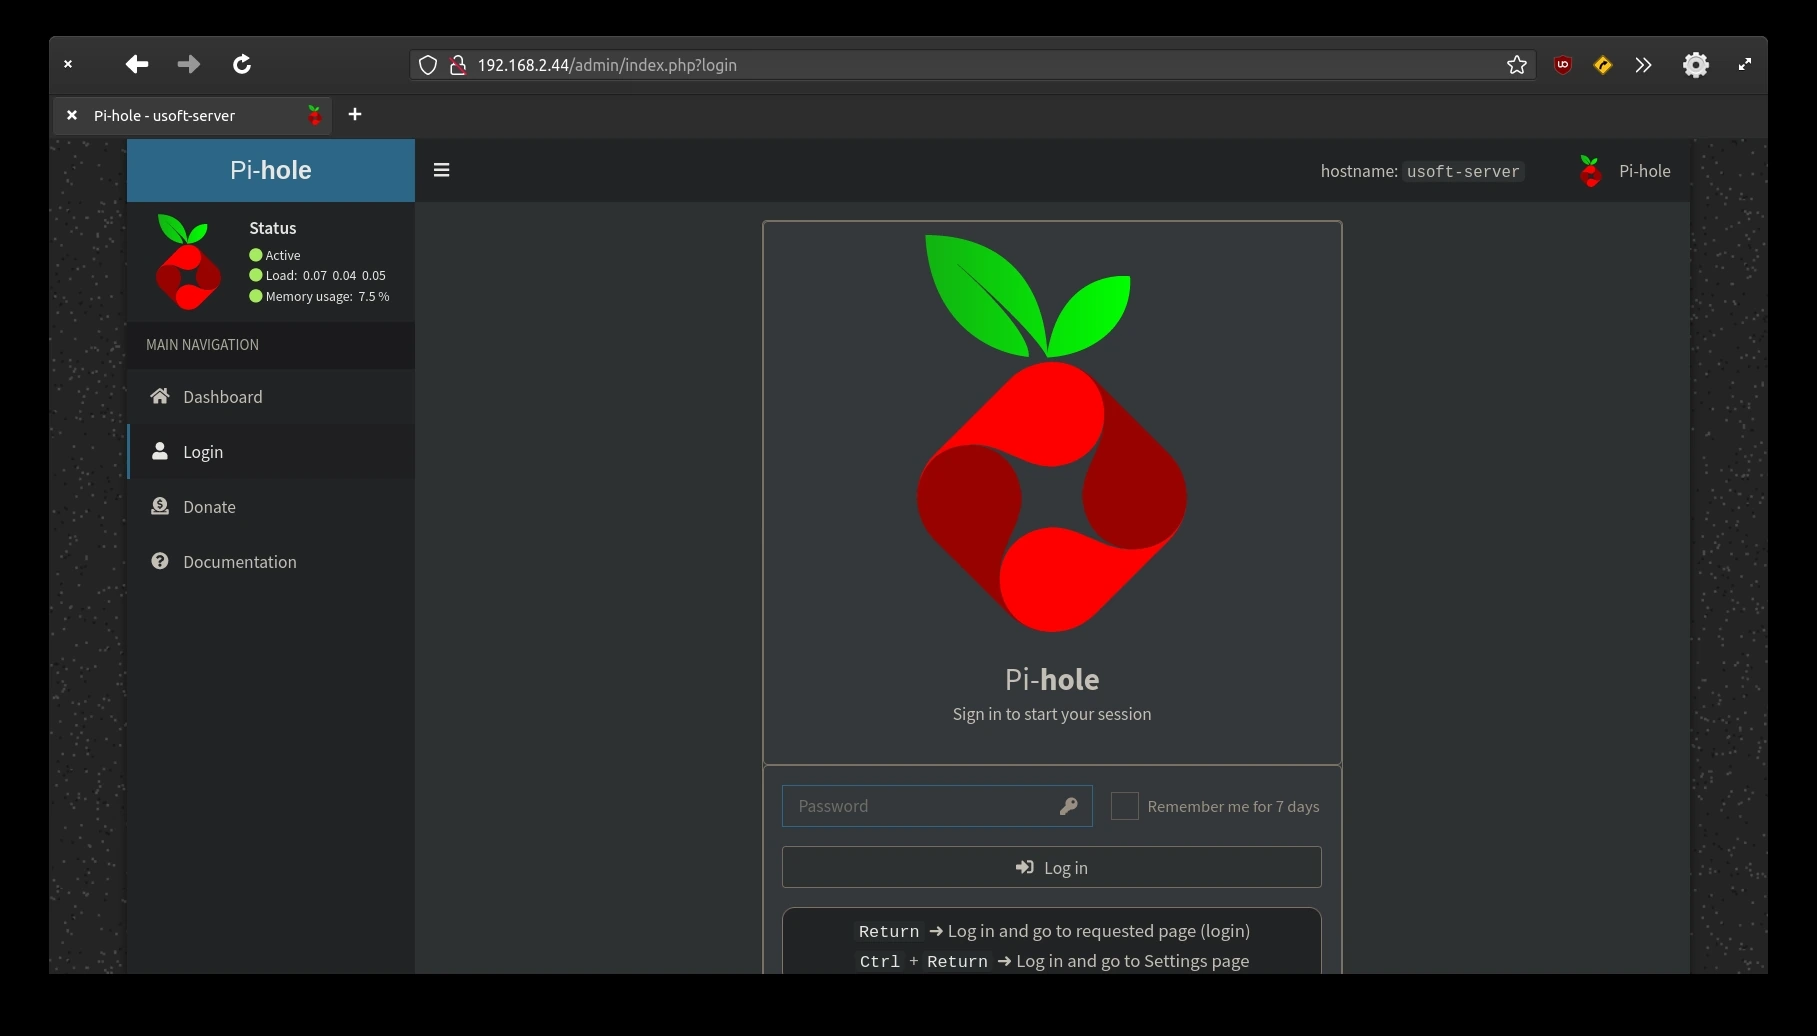Enable Remember me for 7 days checkbox
This screenshot has width=1817, height=1036.
(1125, 806)
